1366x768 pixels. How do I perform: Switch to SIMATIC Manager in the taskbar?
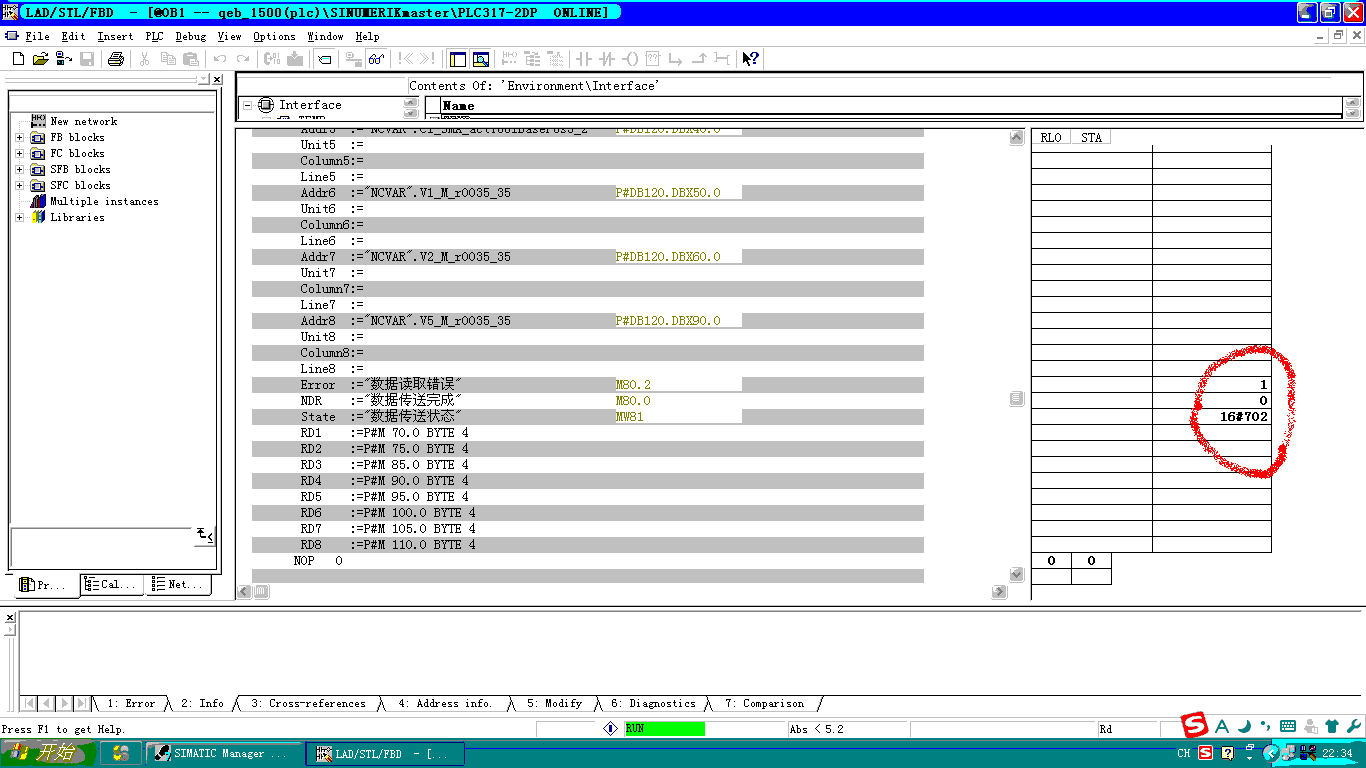tap(223, 753)
